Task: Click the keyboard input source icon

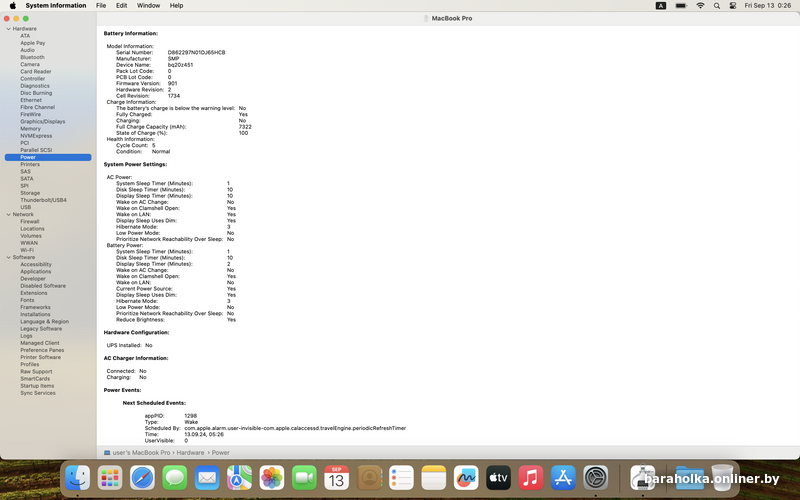Action: (661, 6)
